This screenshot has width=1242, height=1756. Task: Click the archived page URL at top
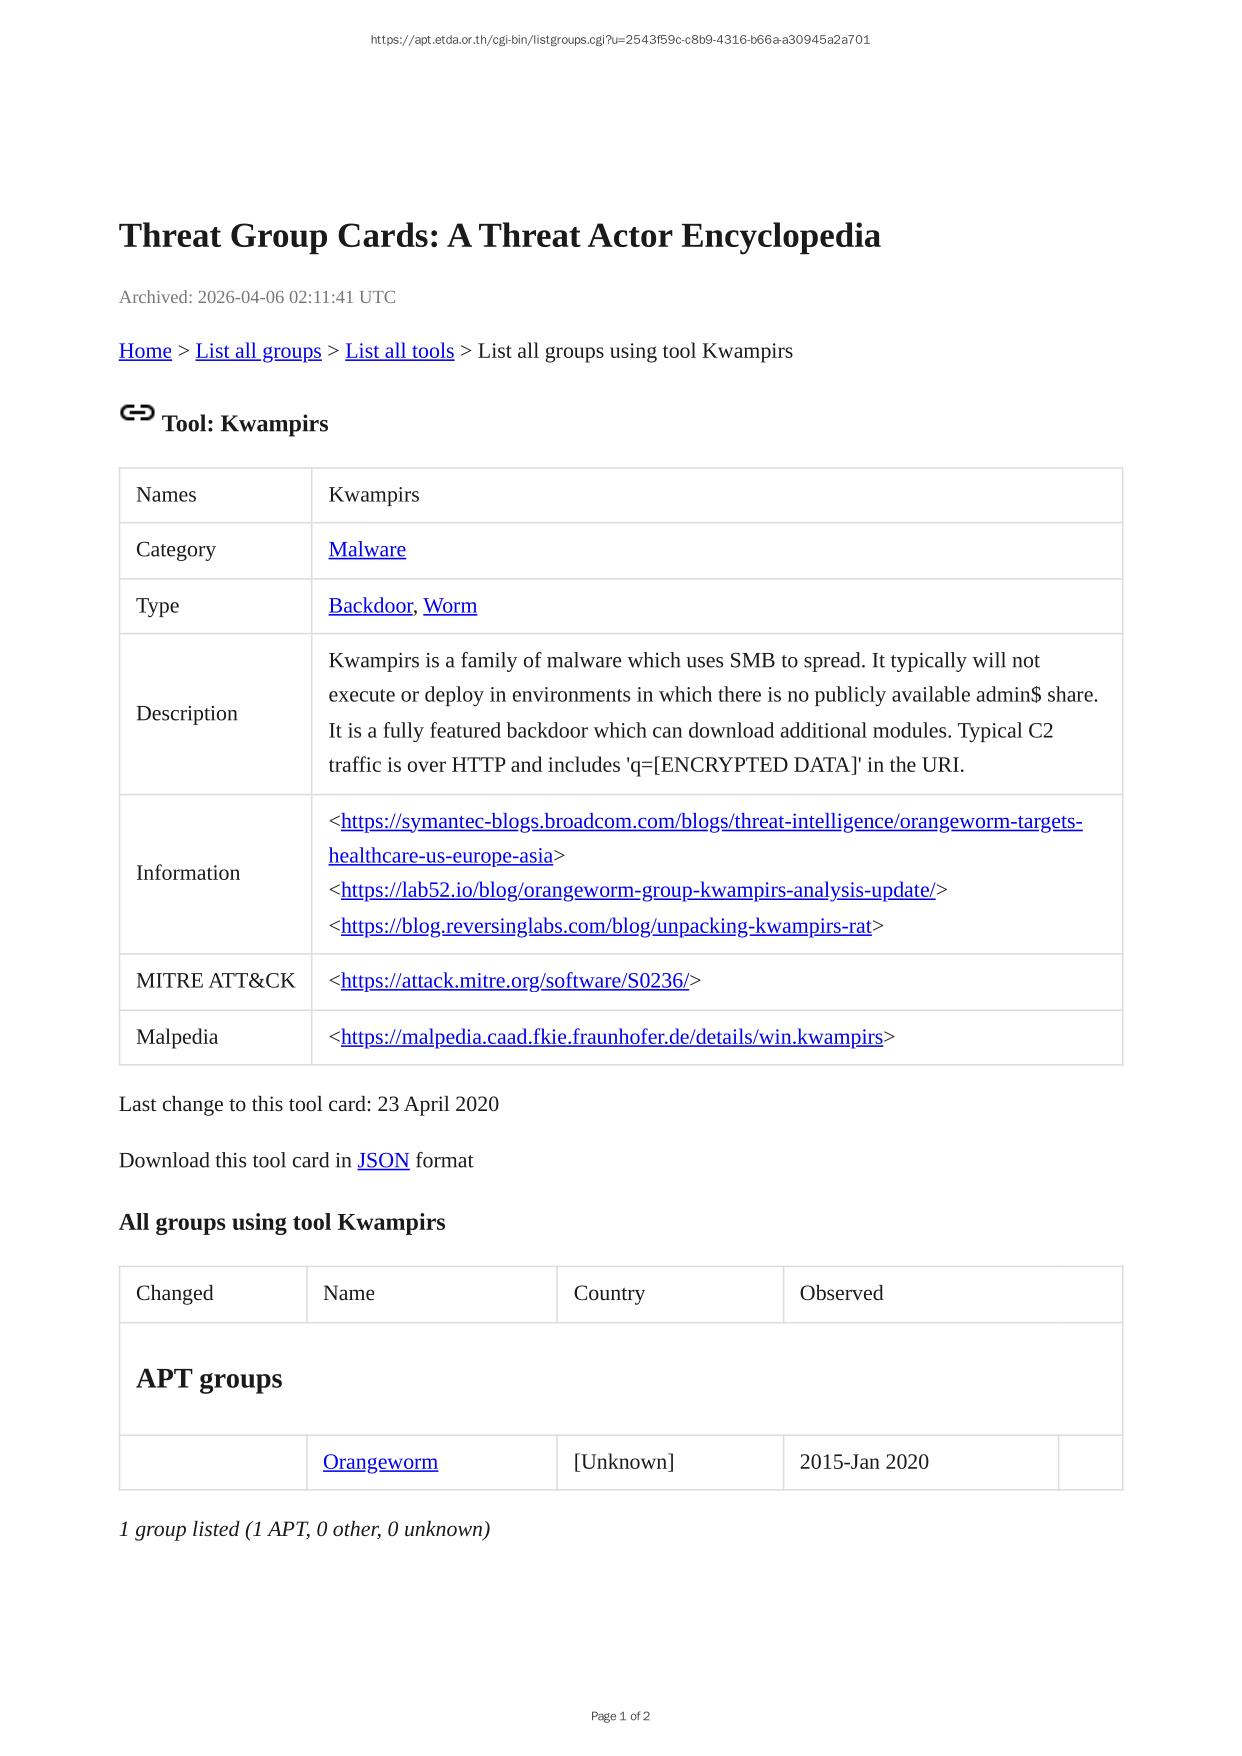pos(620,40)
